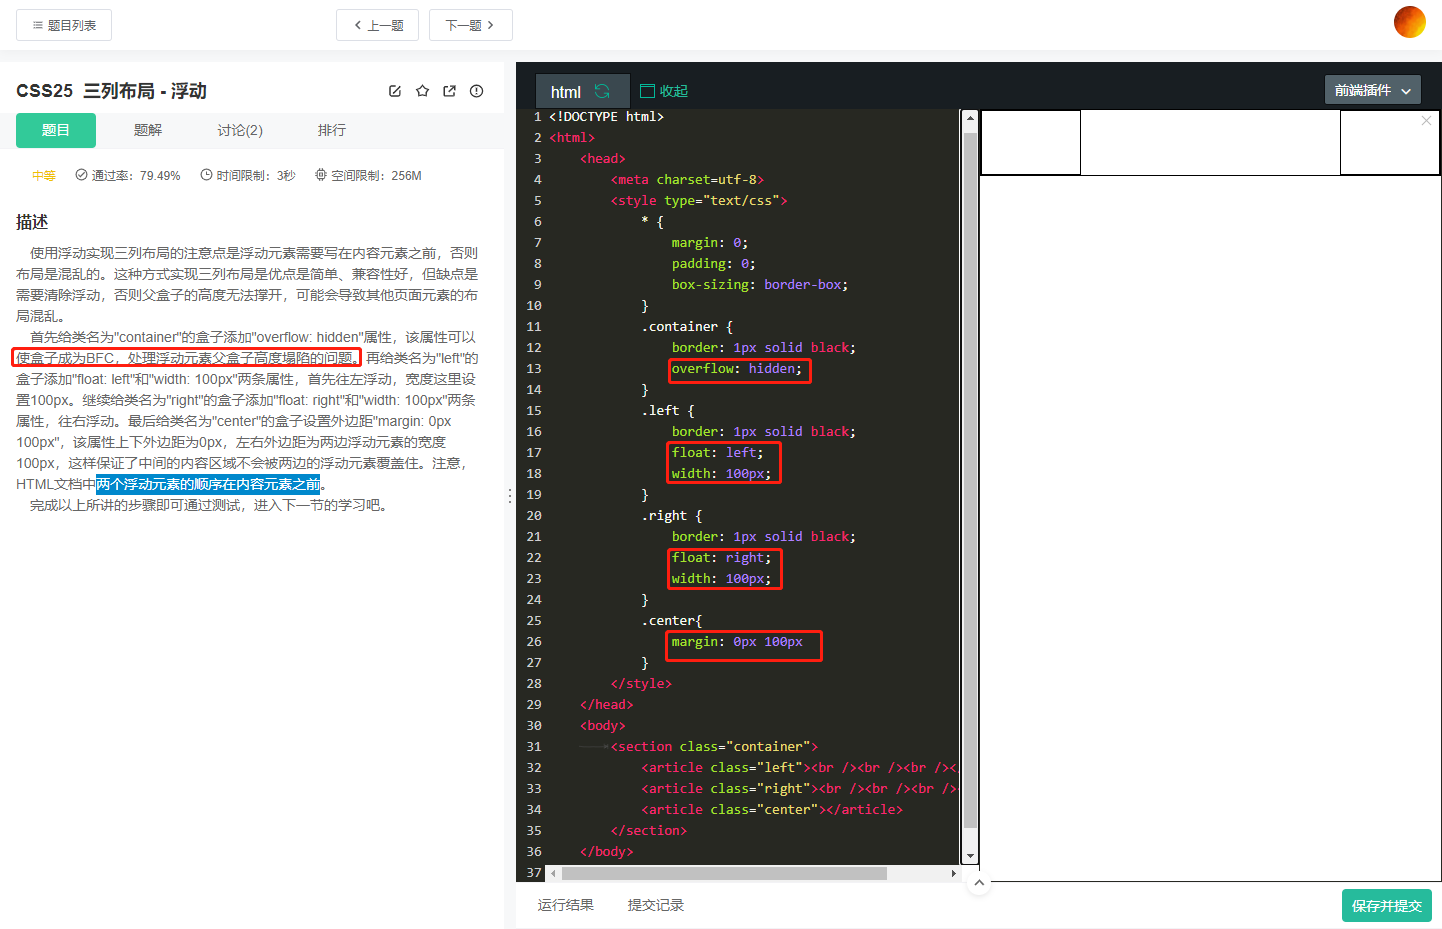Click the <section class="container"> code line
The height and width of the screenshot is (929, 1442).
(x=714, y=747)
